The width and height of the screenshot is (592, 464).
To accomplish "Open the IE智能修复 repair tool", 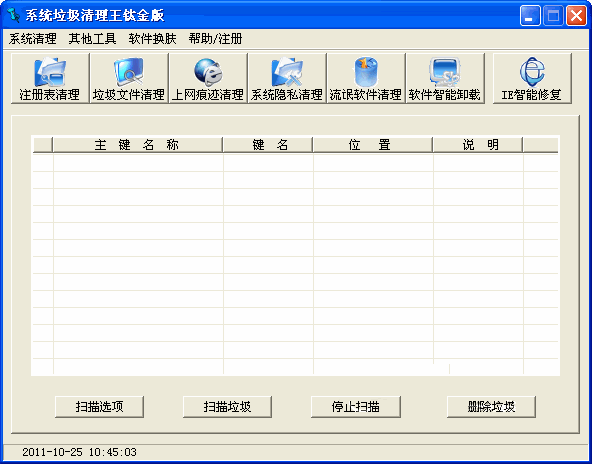I will click(x=532, y=78).
